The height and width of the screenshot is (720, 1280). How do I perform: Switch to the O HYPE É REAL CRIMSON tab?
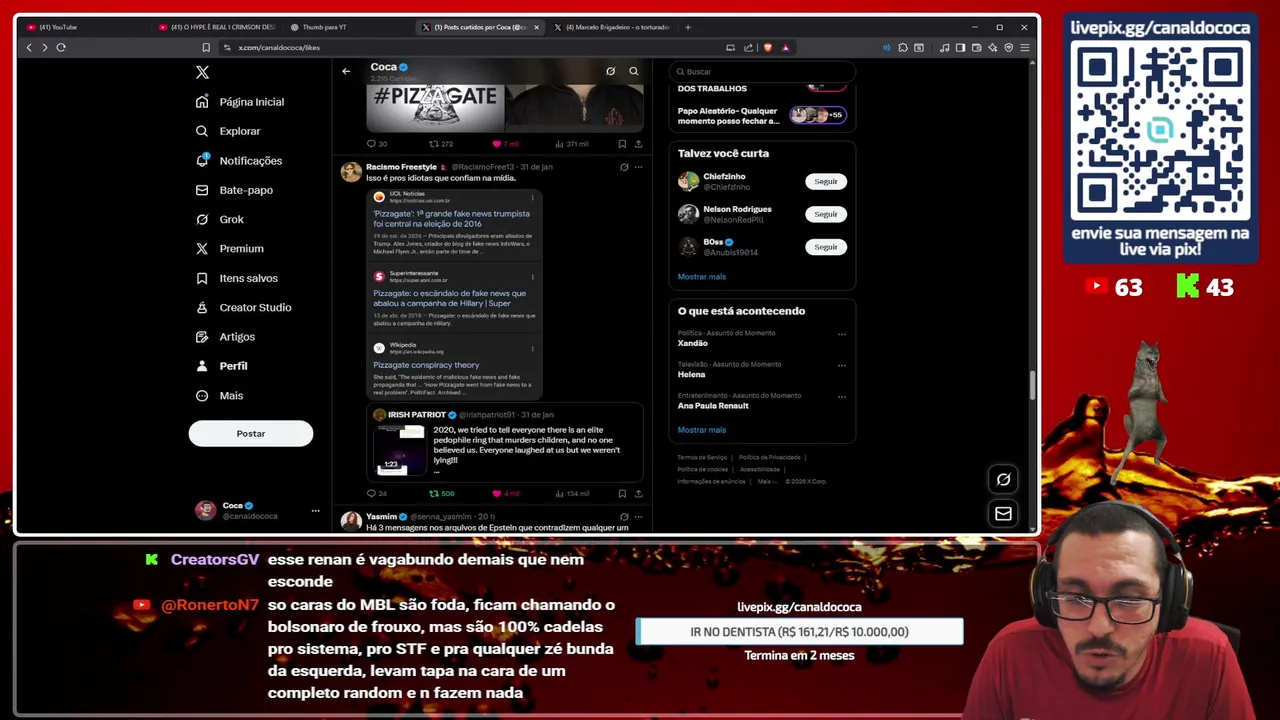pos(217,27)
